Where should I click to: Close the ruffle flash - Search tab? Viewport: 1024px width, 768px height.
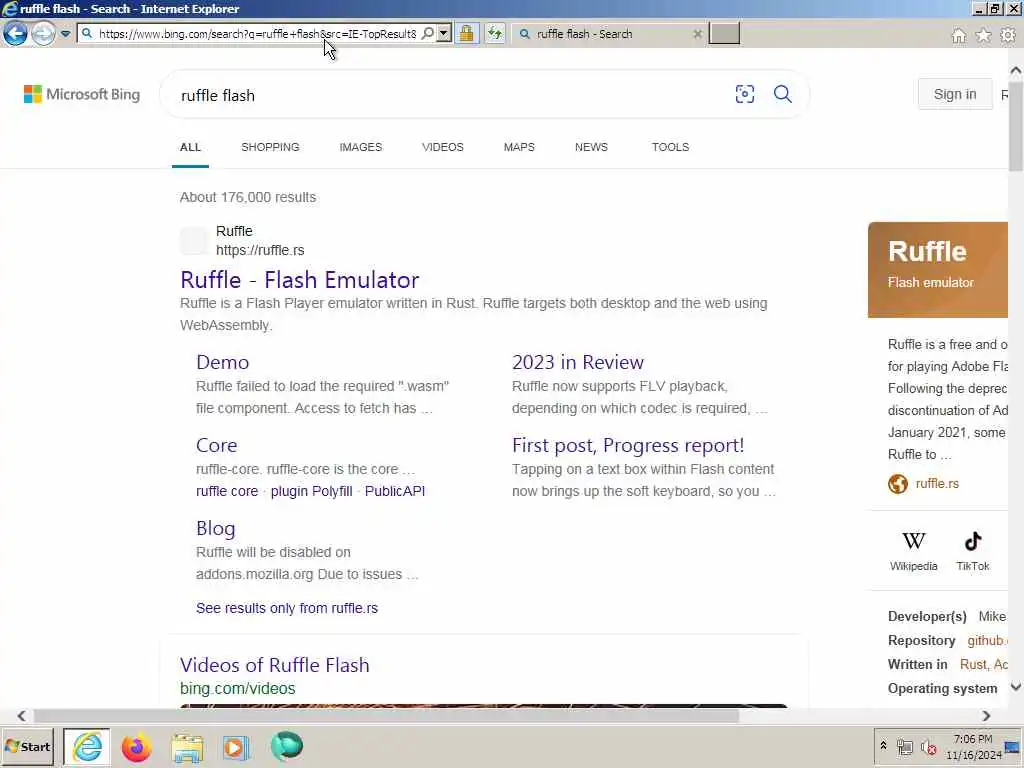coord(697,34)
